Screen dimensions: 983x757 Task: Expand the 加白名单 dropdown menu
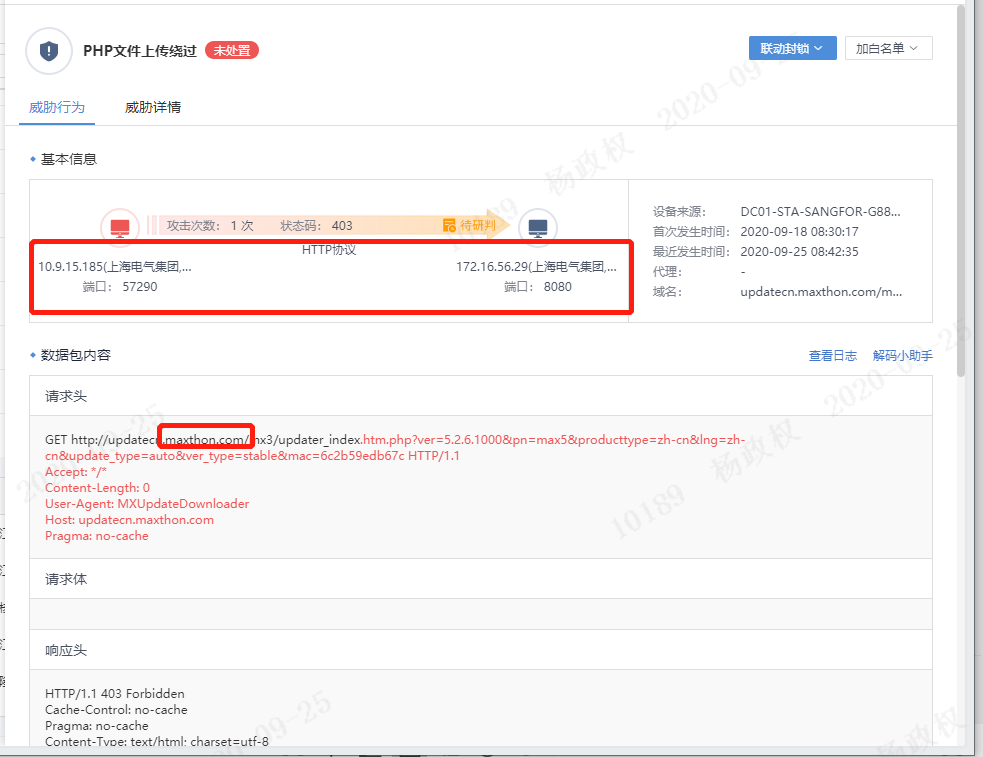click(x=888, y=48)
